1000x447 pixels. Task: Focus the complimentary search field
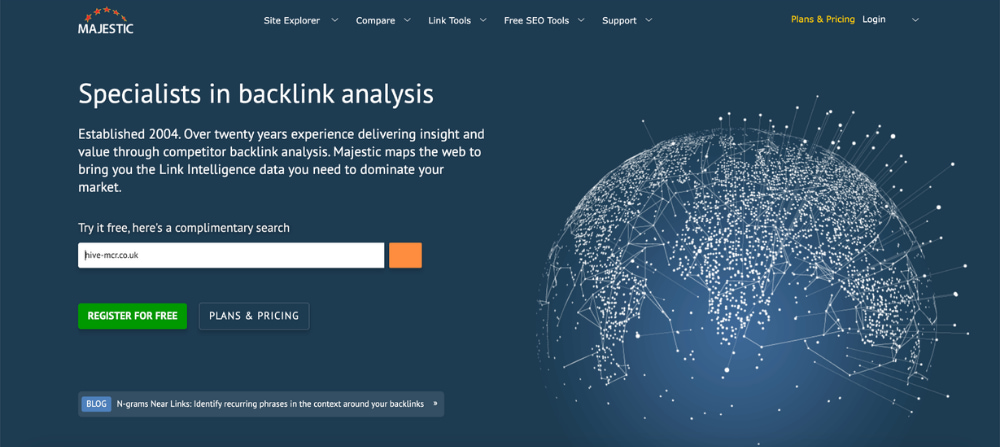pos(231,255)
